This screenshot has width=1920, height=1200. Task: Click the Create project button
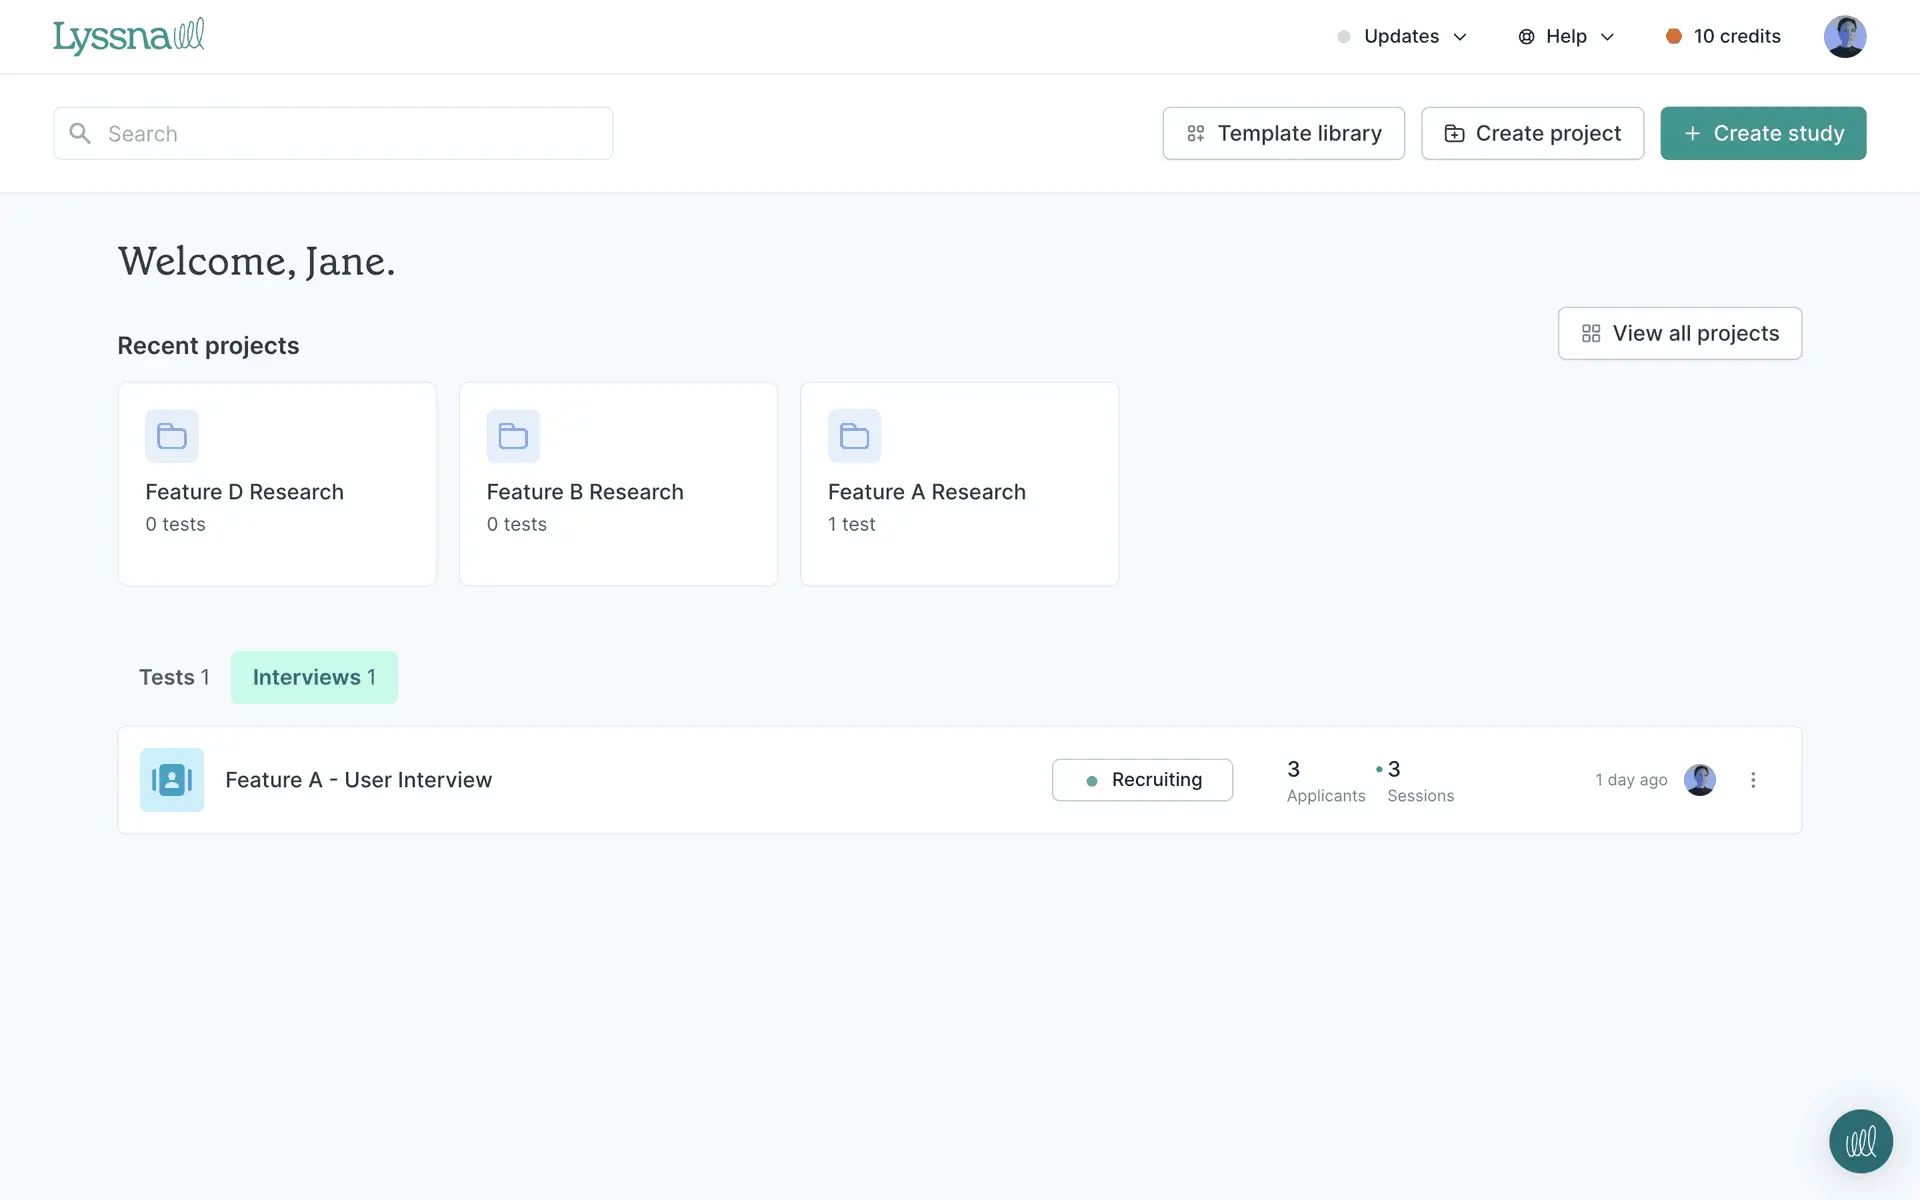pos(1532,133)
